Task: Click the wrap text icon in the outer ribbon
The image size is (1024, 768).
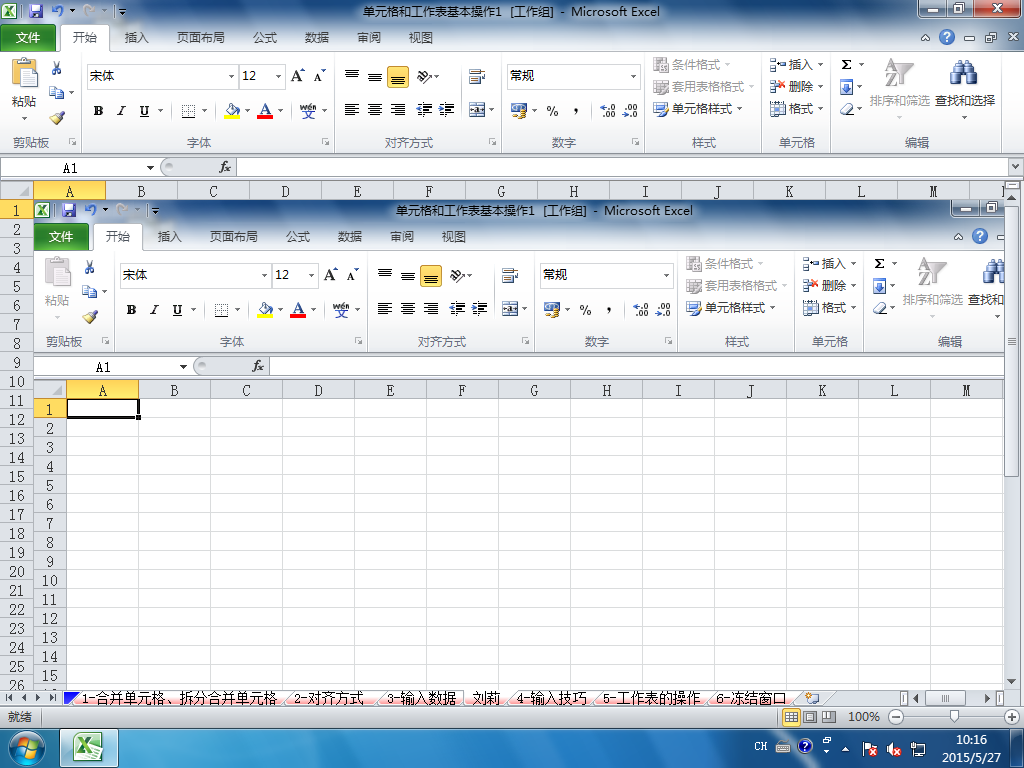Action: 477,76
